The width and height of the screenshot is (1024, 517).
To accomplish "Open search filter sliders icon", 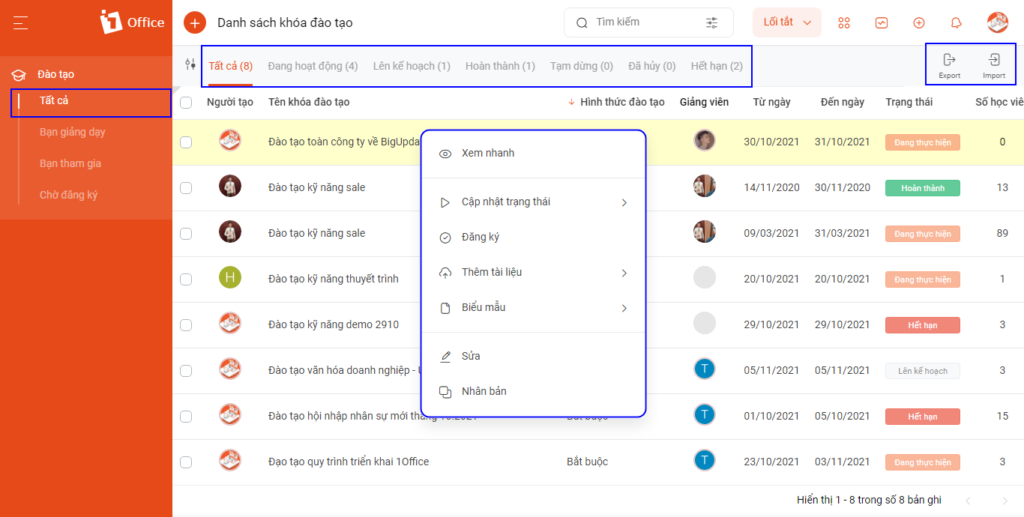I will (712, 23).
